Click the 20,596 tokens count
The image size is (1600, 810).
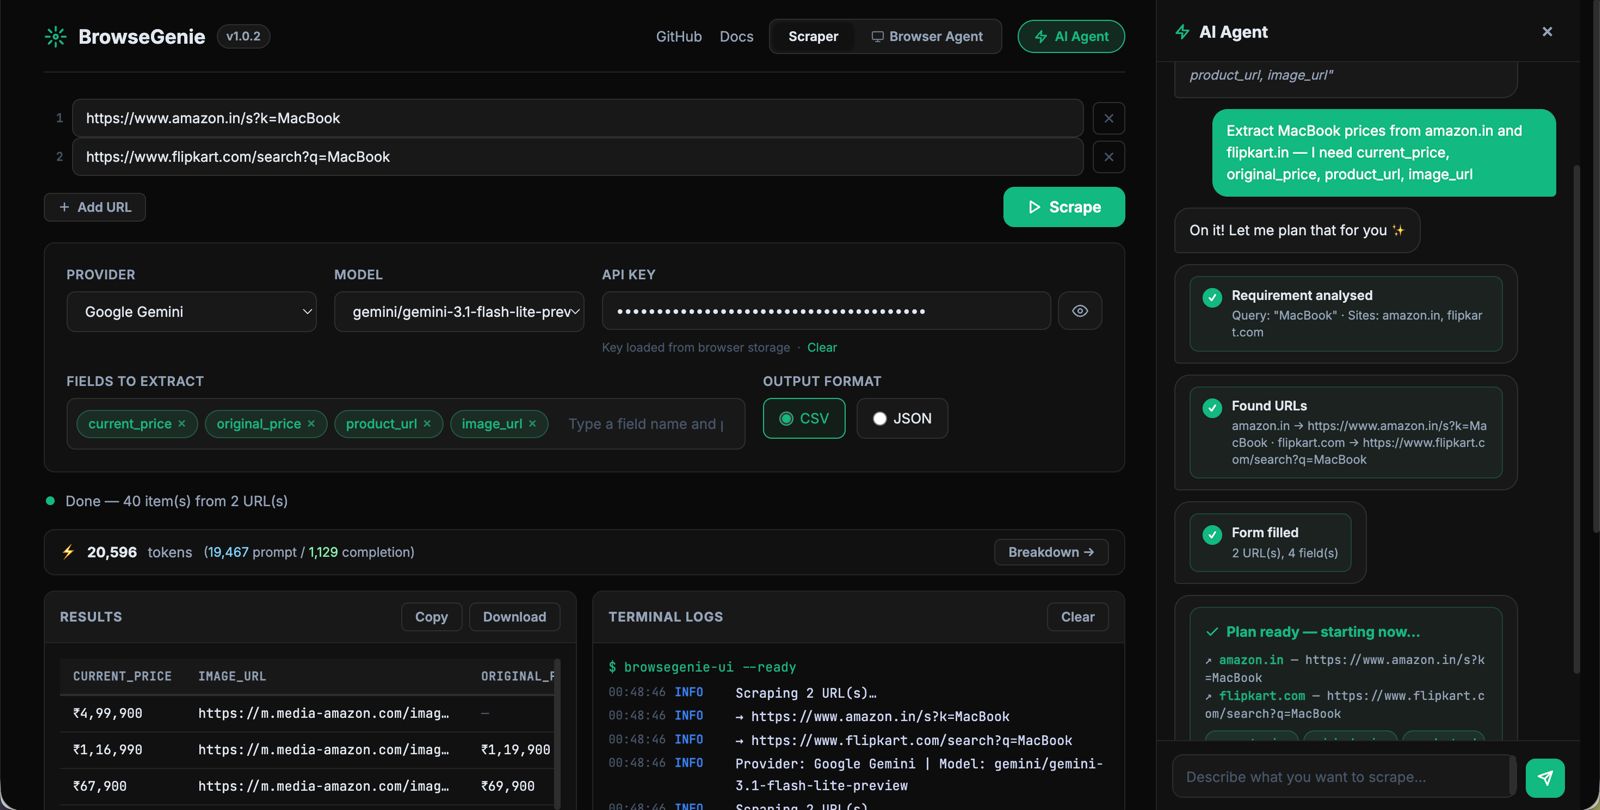(112, 552)
